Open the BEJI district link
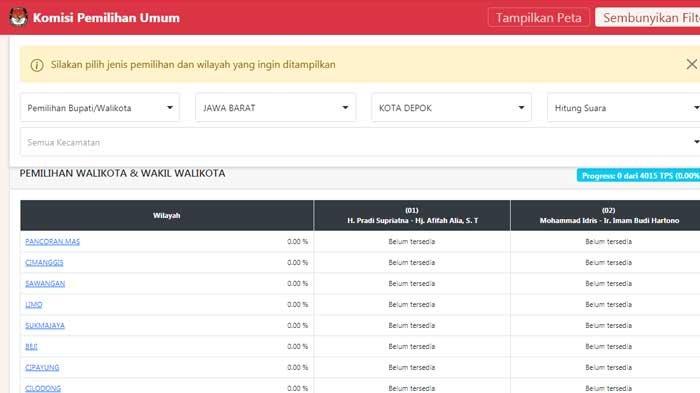This screenshot has width=700, height=393. click(x=31, y=347)
